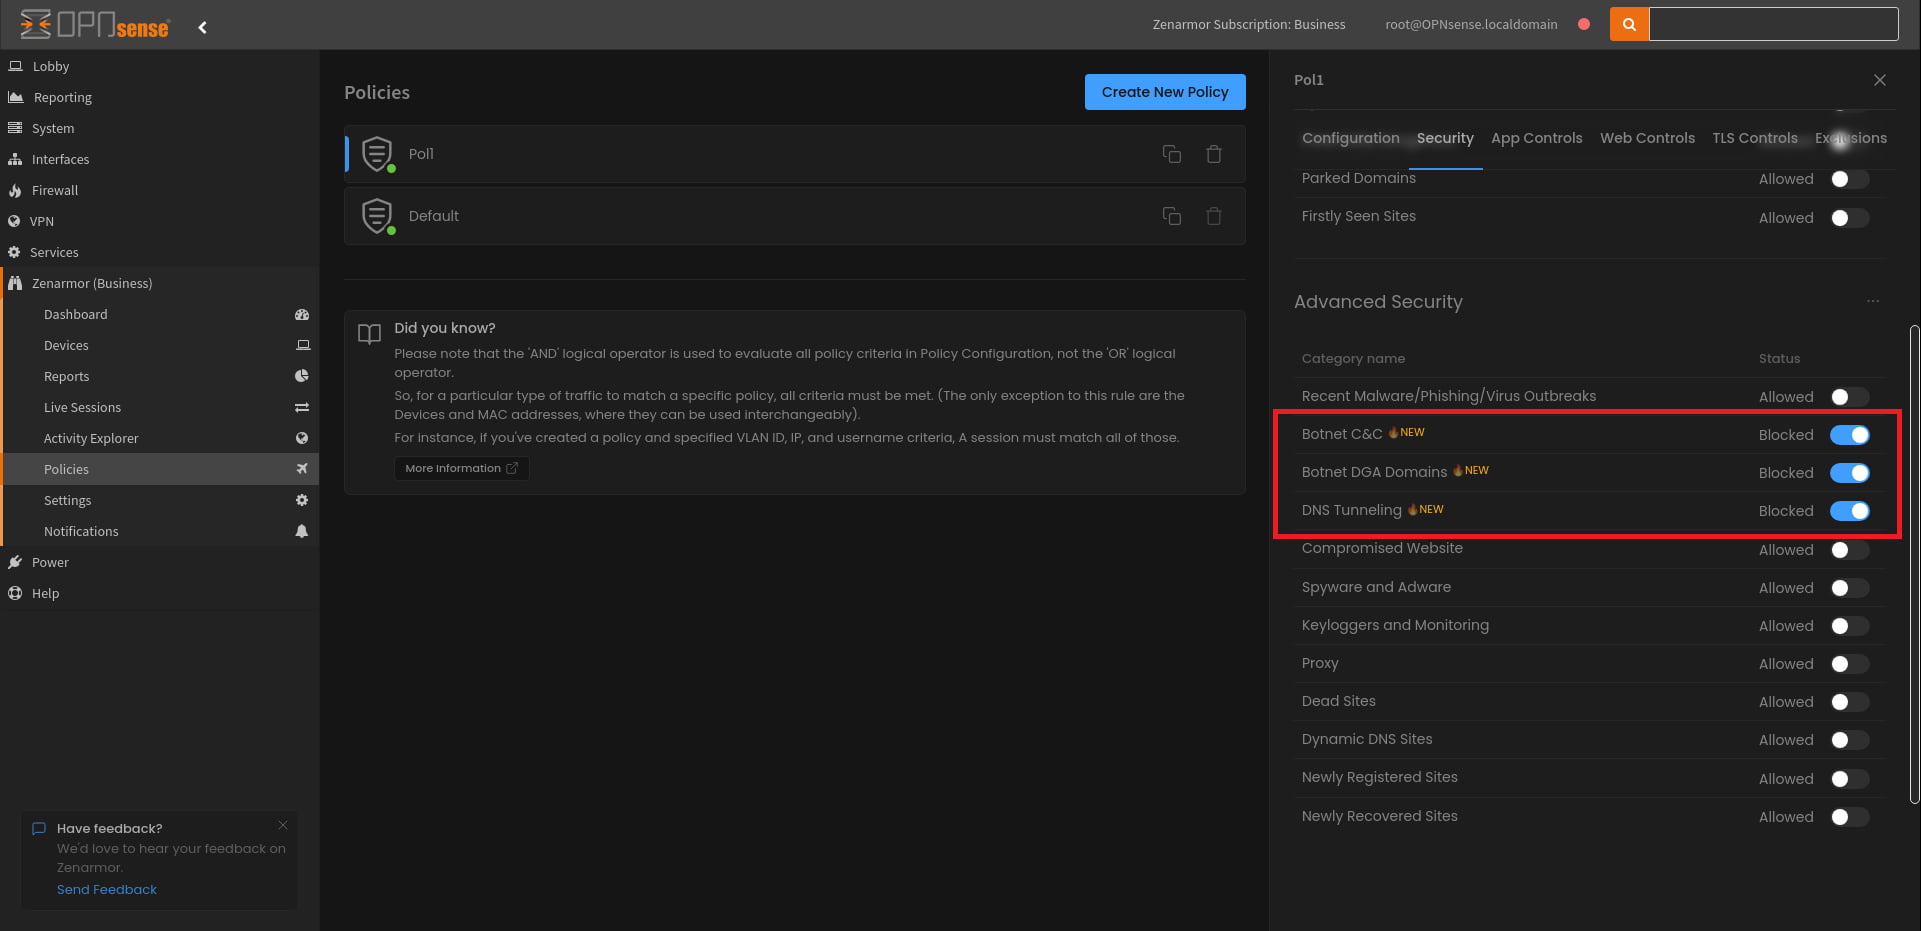The height and width of the screenshot is (931, 1921).
Task: Expand the System menu
Action: pyautogui.click(x=160, y=128)
